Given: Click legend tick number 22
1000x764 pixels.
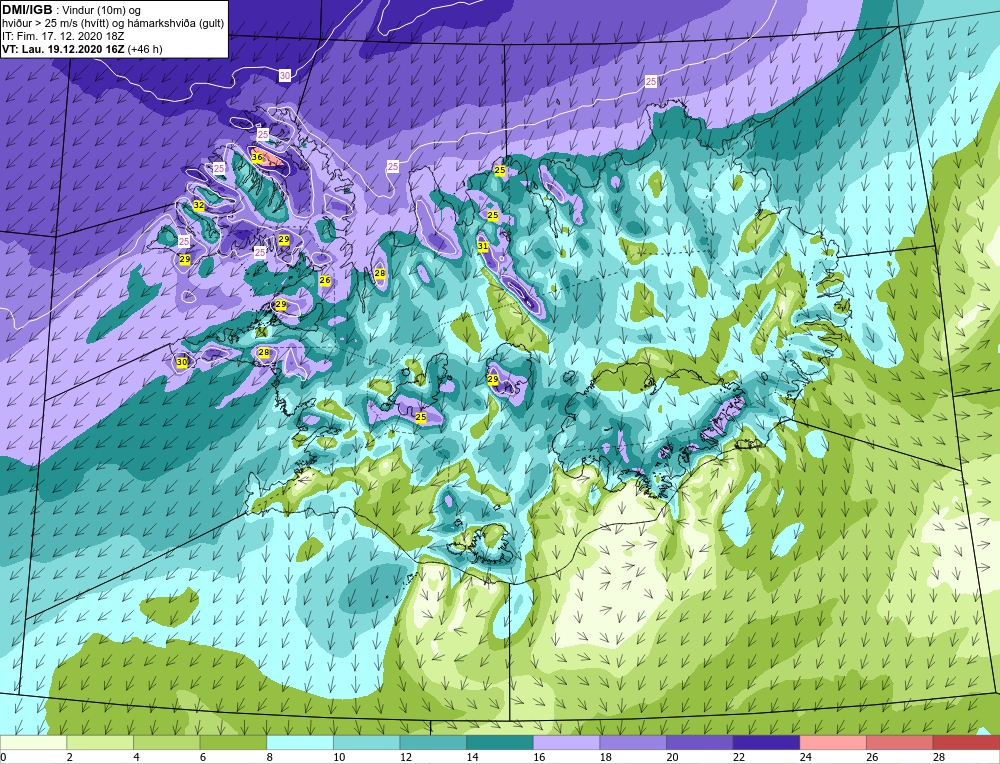Looking at the screenshot, I should pos(739,757).
